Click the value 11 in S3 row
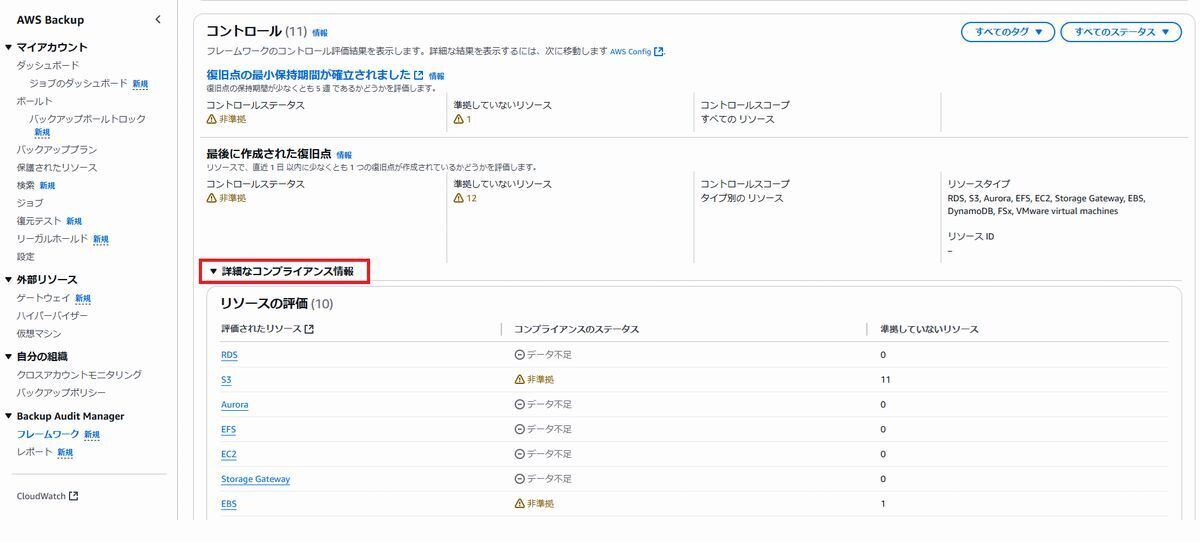1200x542 pixels. 885,380
